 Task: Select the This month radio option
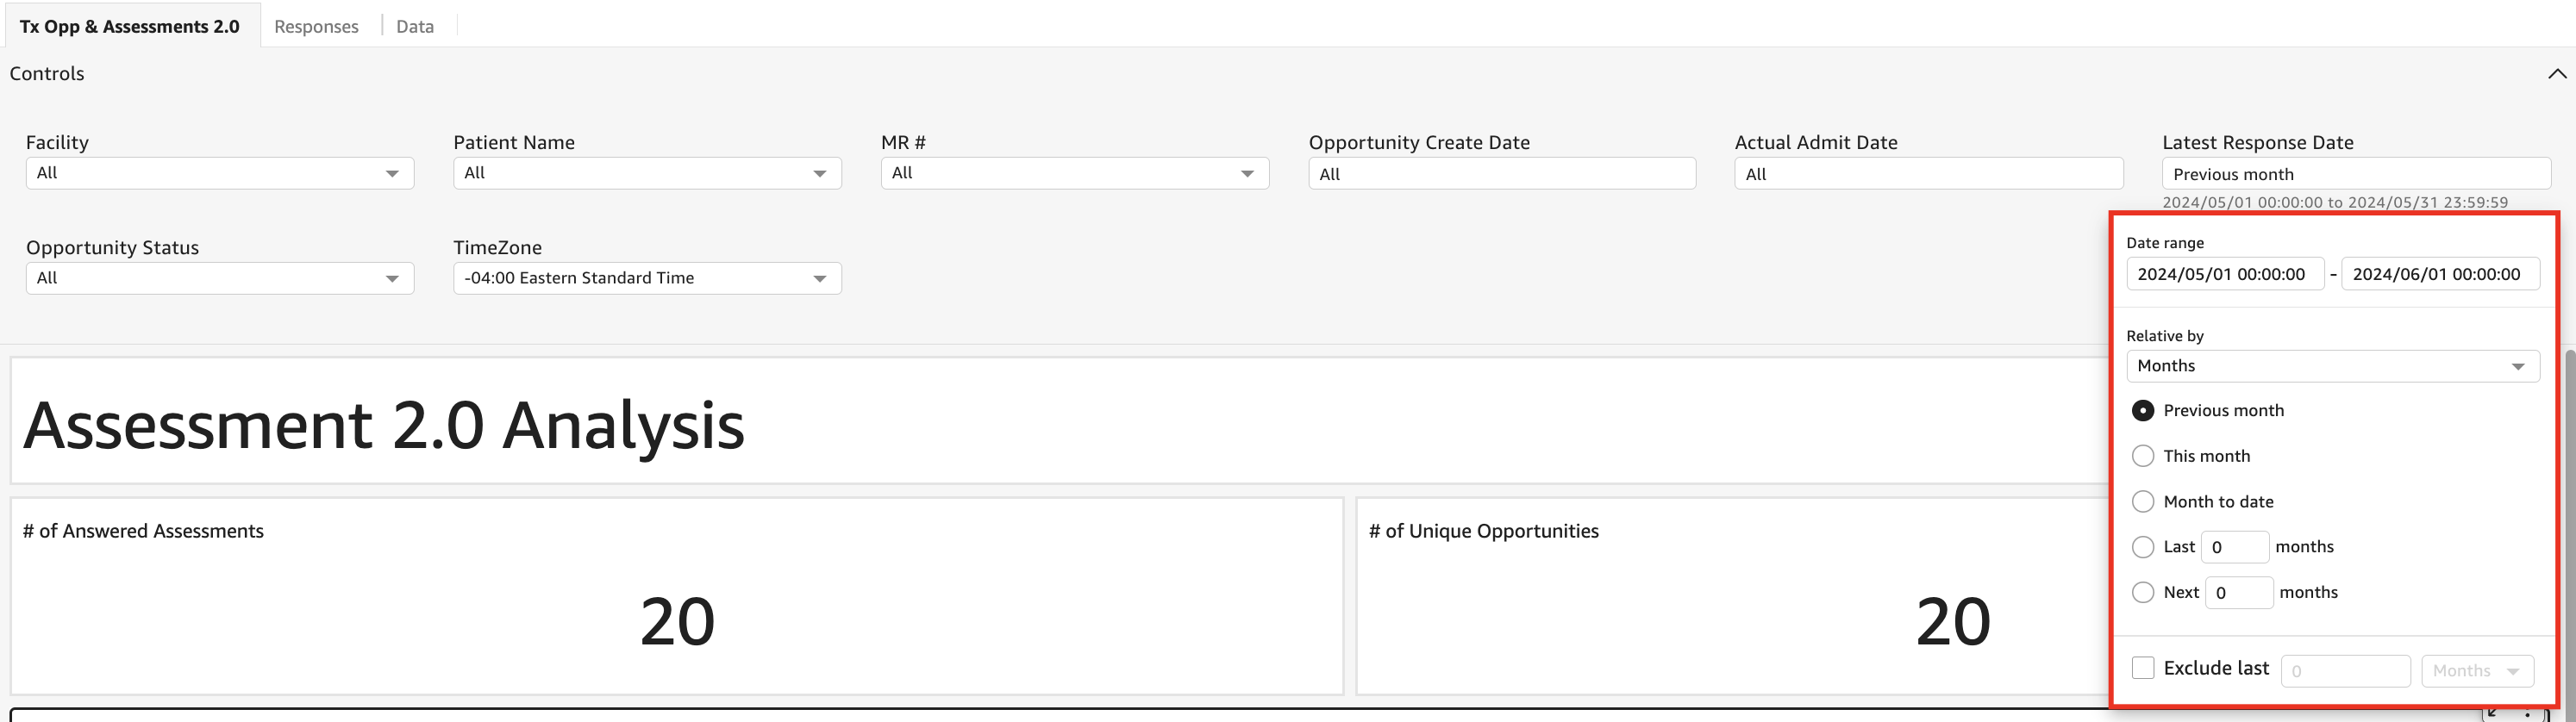(x=2143, y=456)
